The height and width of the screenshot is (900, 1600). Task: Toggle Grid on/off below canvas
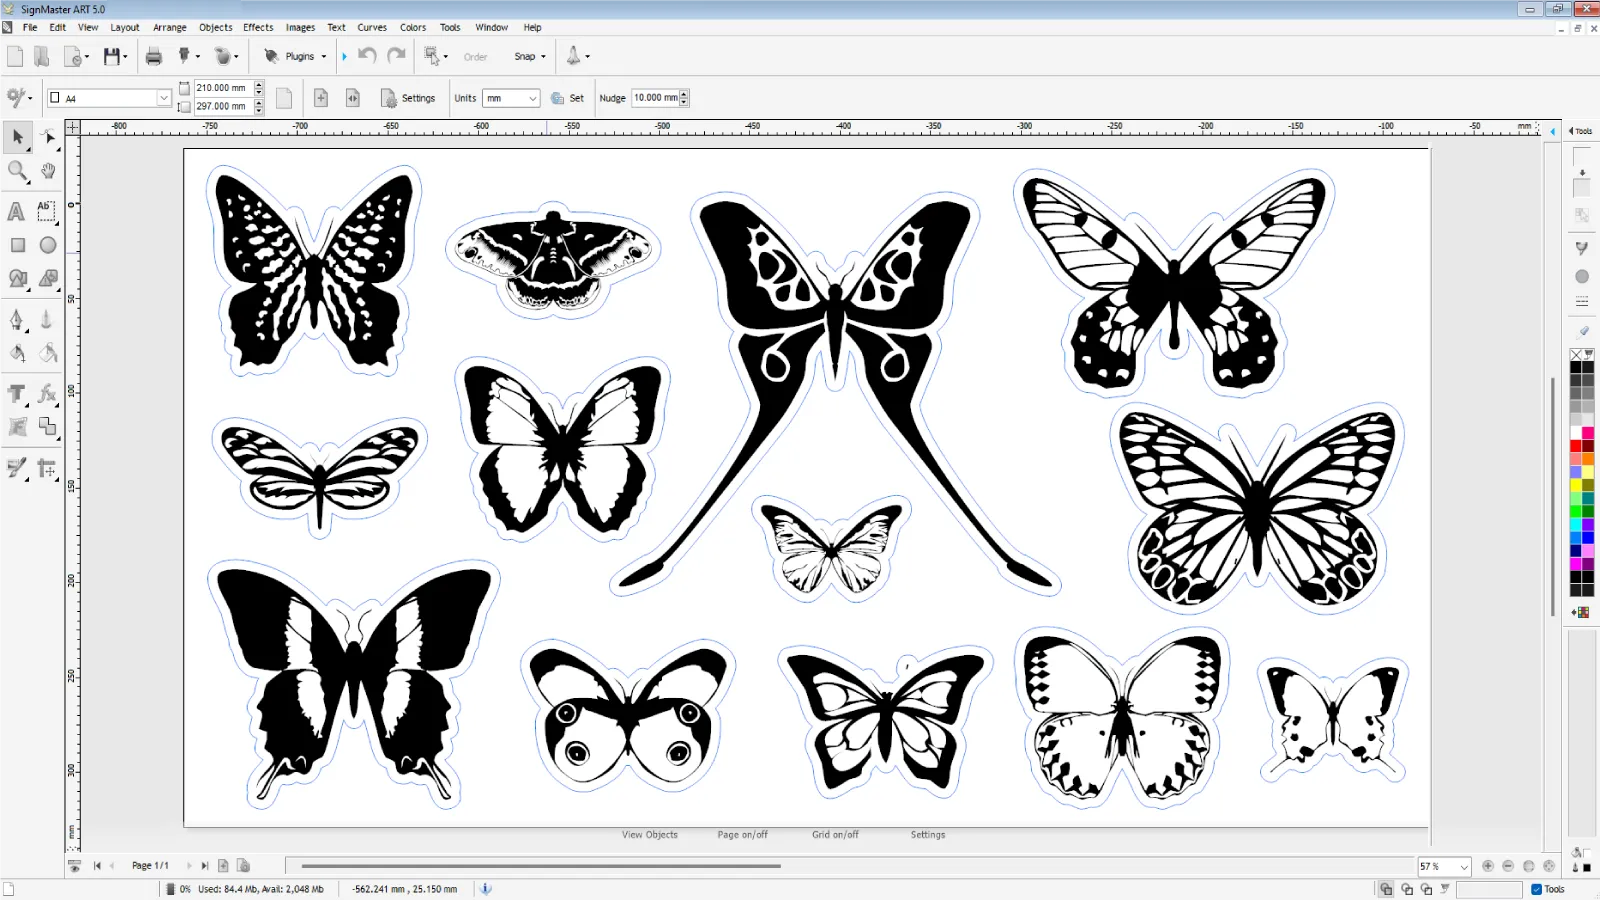[x=835, y=835]
